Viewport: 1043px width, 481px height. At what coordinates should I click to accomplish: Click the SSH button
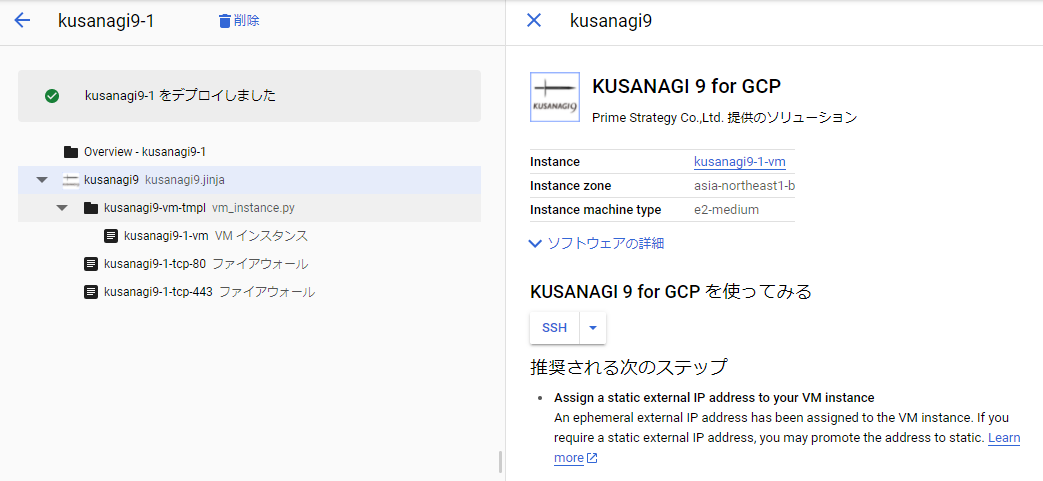tap(555, 328)
